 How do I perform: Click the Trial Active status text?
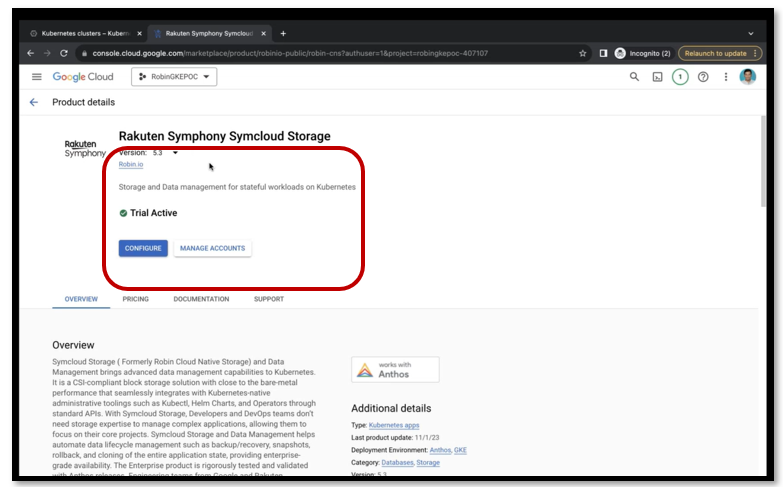click(153, 213)
